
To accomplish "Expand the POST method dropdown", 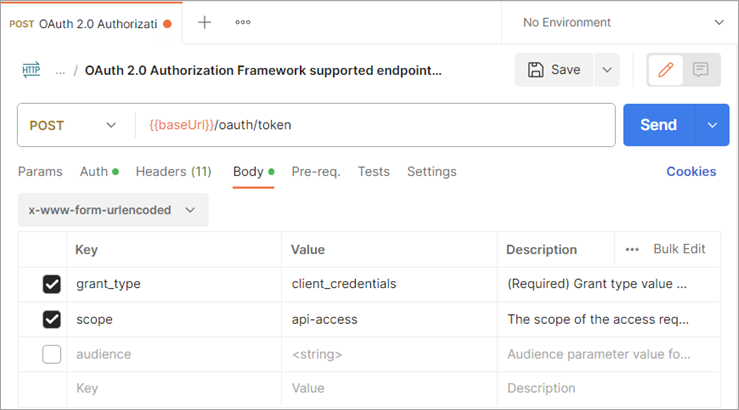I will (x=73, y=125).
